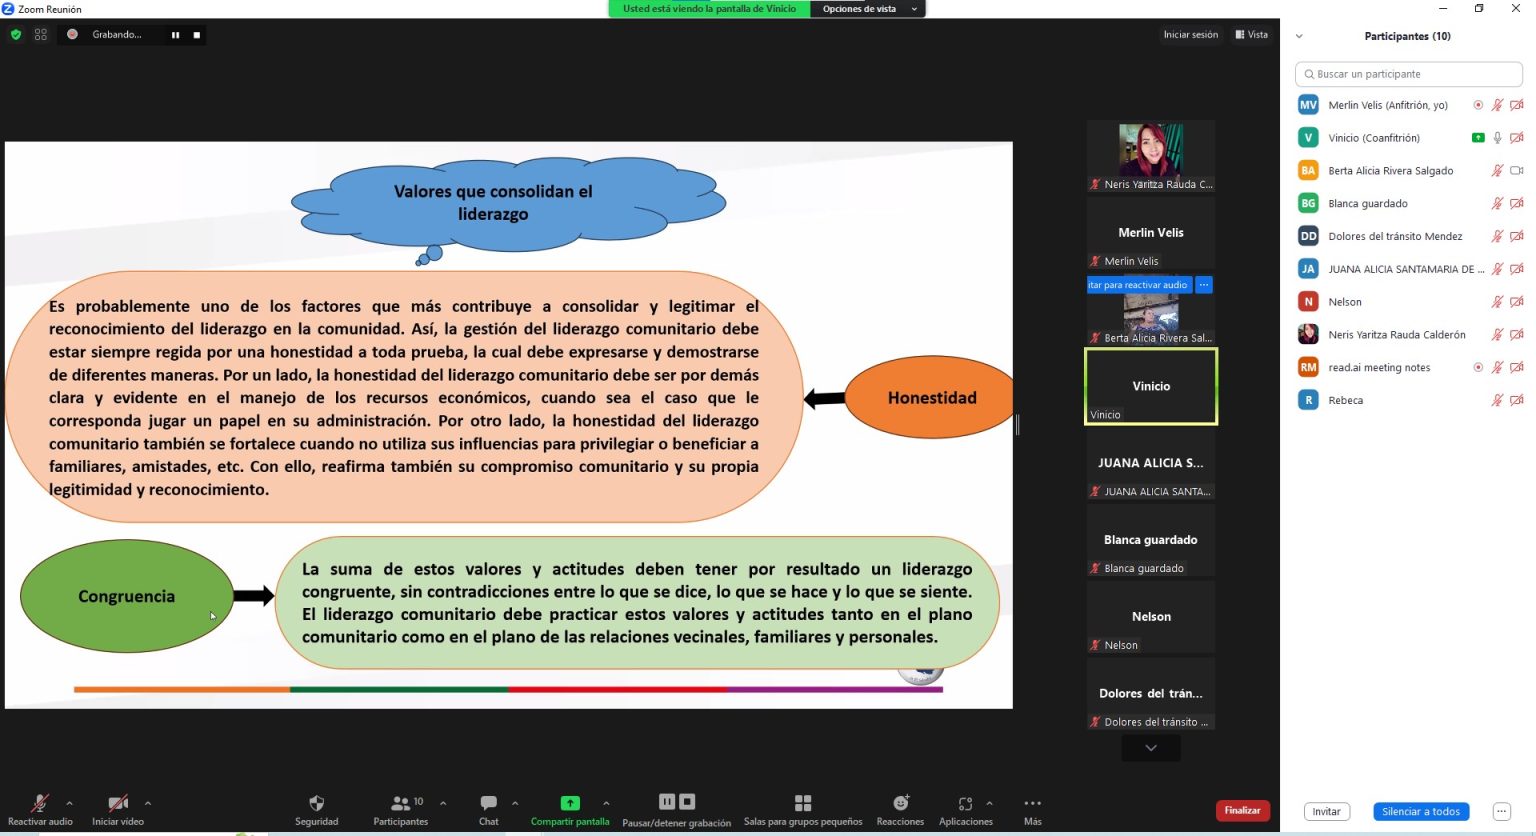The image size is (1536, 836).
Task: Open the Seguridad shield icon
Action: point(316,803)
